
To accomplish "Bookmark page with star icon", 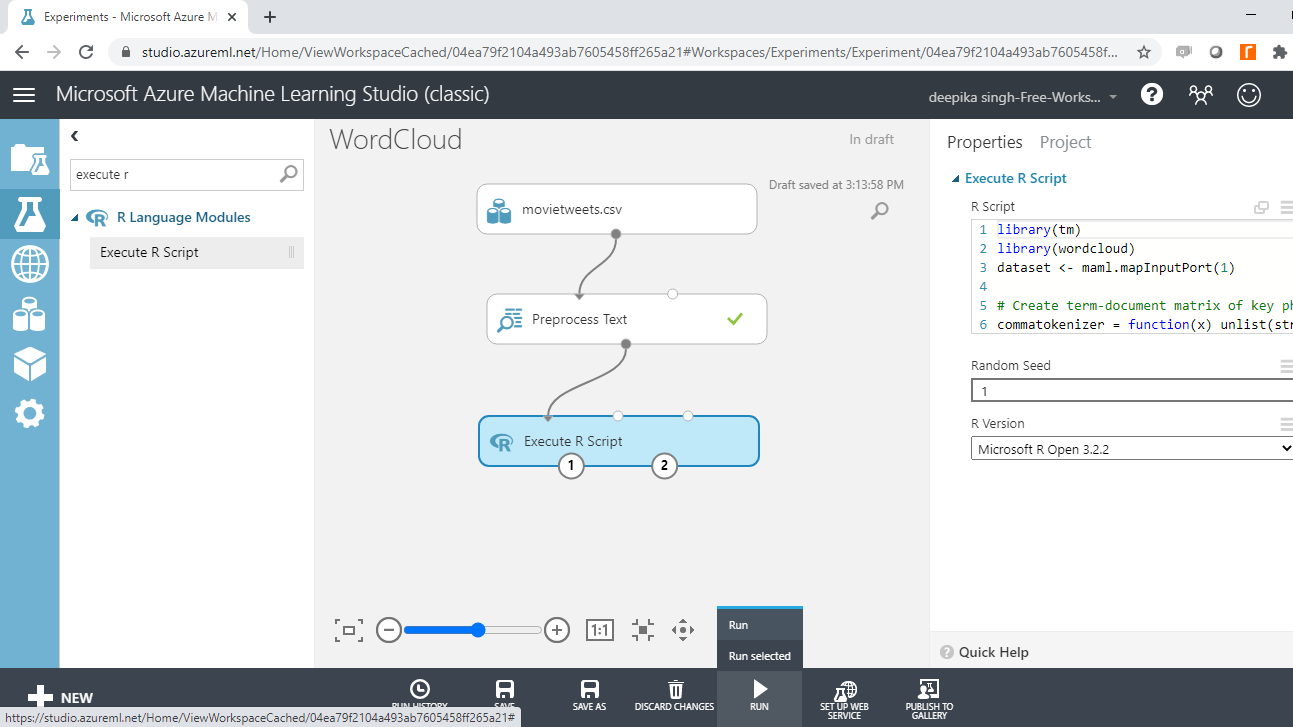I will (1144, 52).
